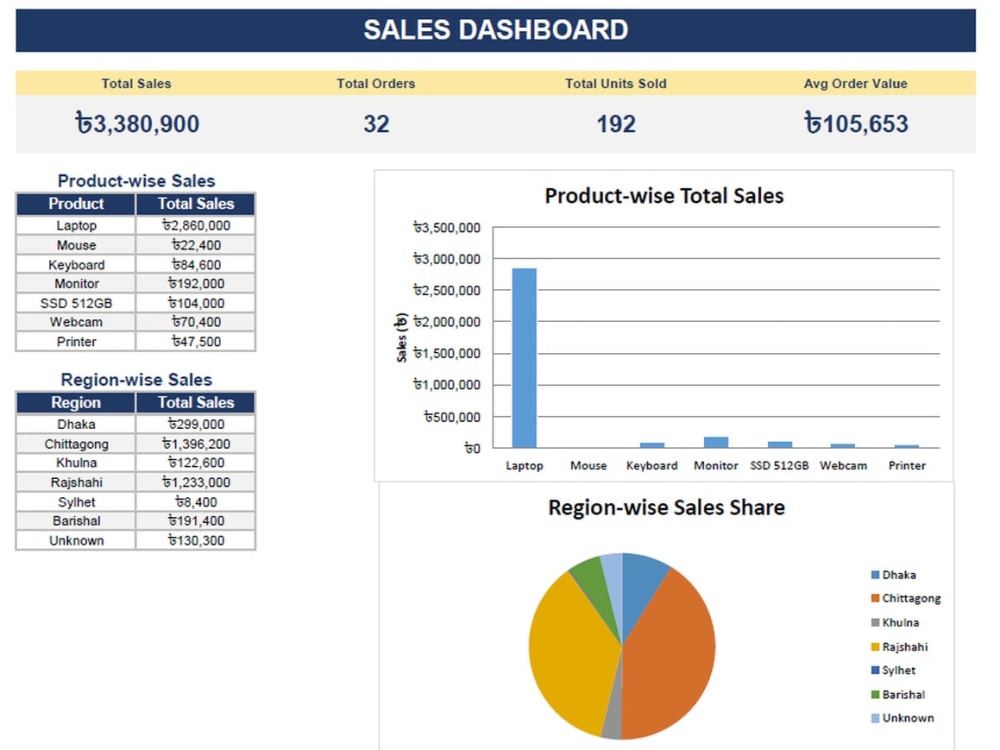Select the Total Orders value 32
This screenshot has height=750, width=1000.
[x=376, y=124]
